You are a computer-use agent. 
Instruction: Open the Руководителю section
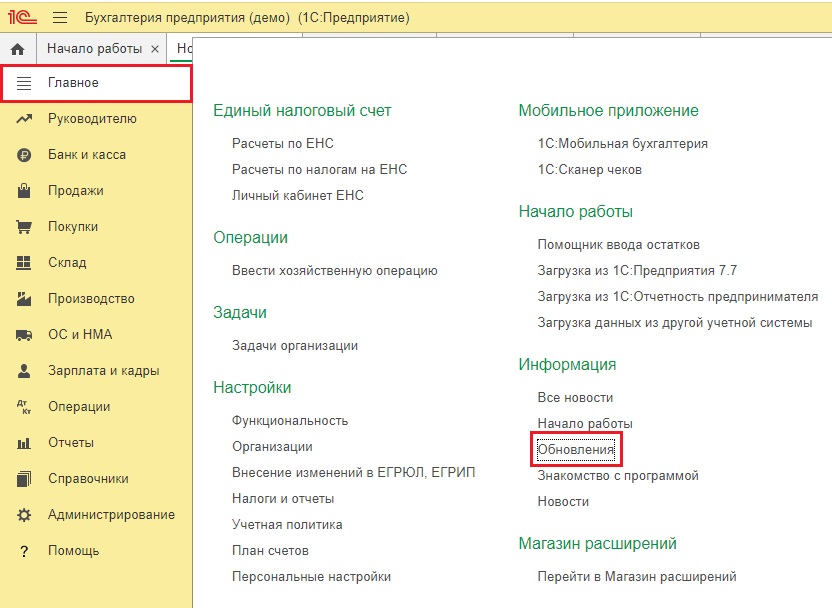point(92,118)
